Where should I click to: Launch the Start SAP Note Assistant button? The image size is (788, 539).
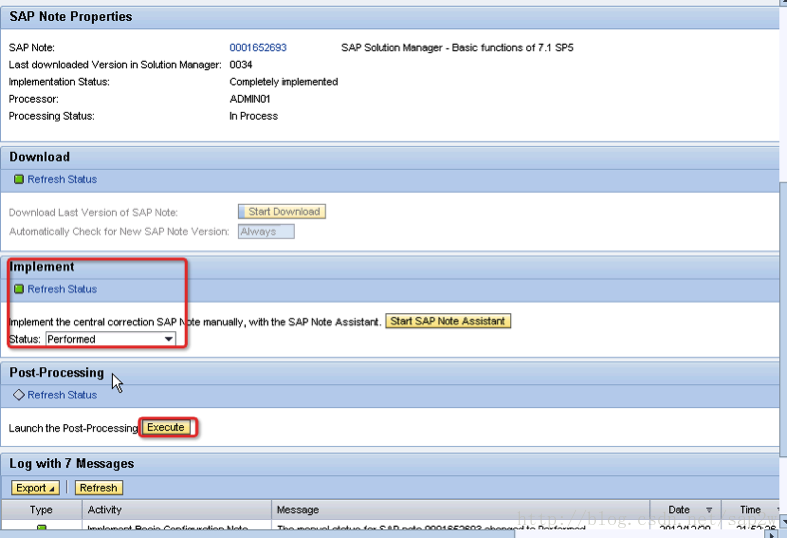[448, 321]
